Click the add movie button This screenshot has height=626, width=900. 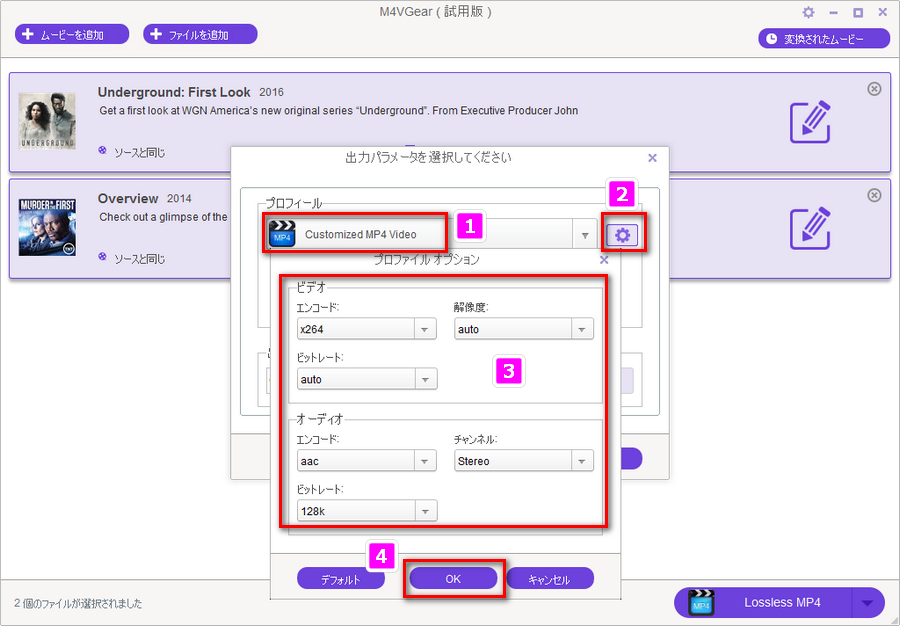click(72, 34)
